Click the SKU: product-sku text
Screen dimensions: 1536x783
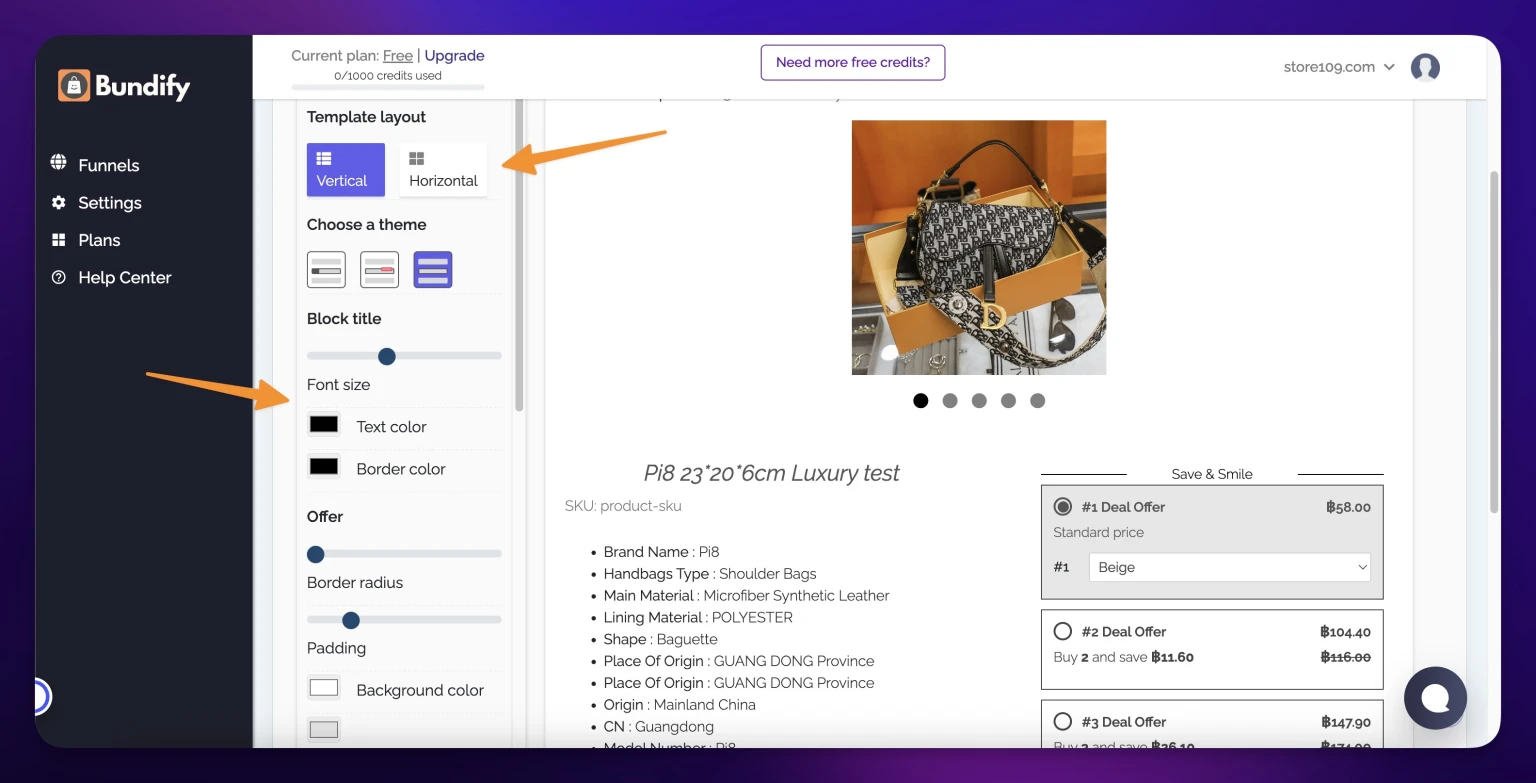[x=623, y=506]
